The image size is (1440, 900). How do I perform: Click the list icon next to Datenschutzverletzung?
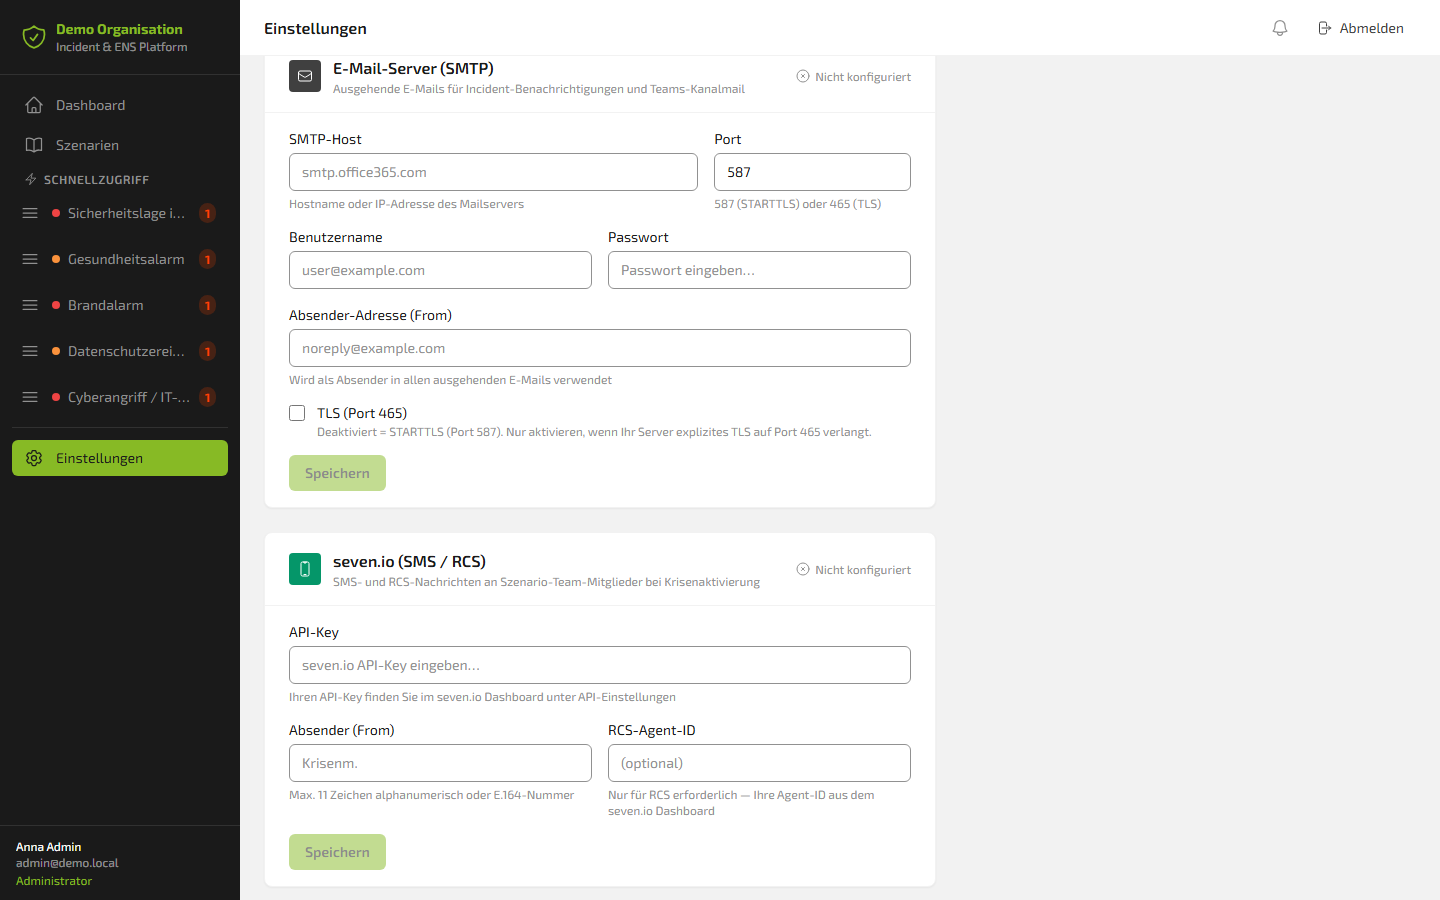30,351
